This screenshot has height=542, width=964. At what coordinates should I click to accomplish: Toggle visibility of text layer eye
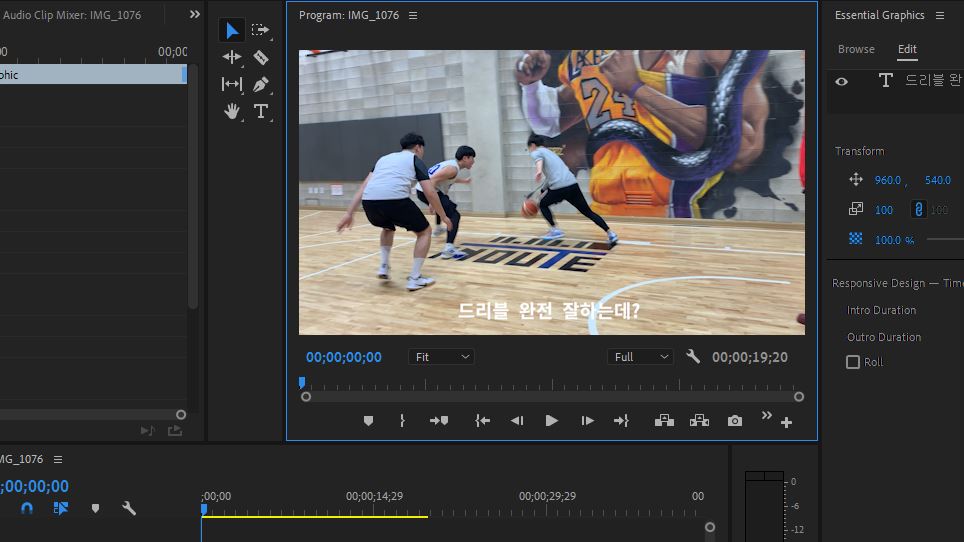pos(842,81)
